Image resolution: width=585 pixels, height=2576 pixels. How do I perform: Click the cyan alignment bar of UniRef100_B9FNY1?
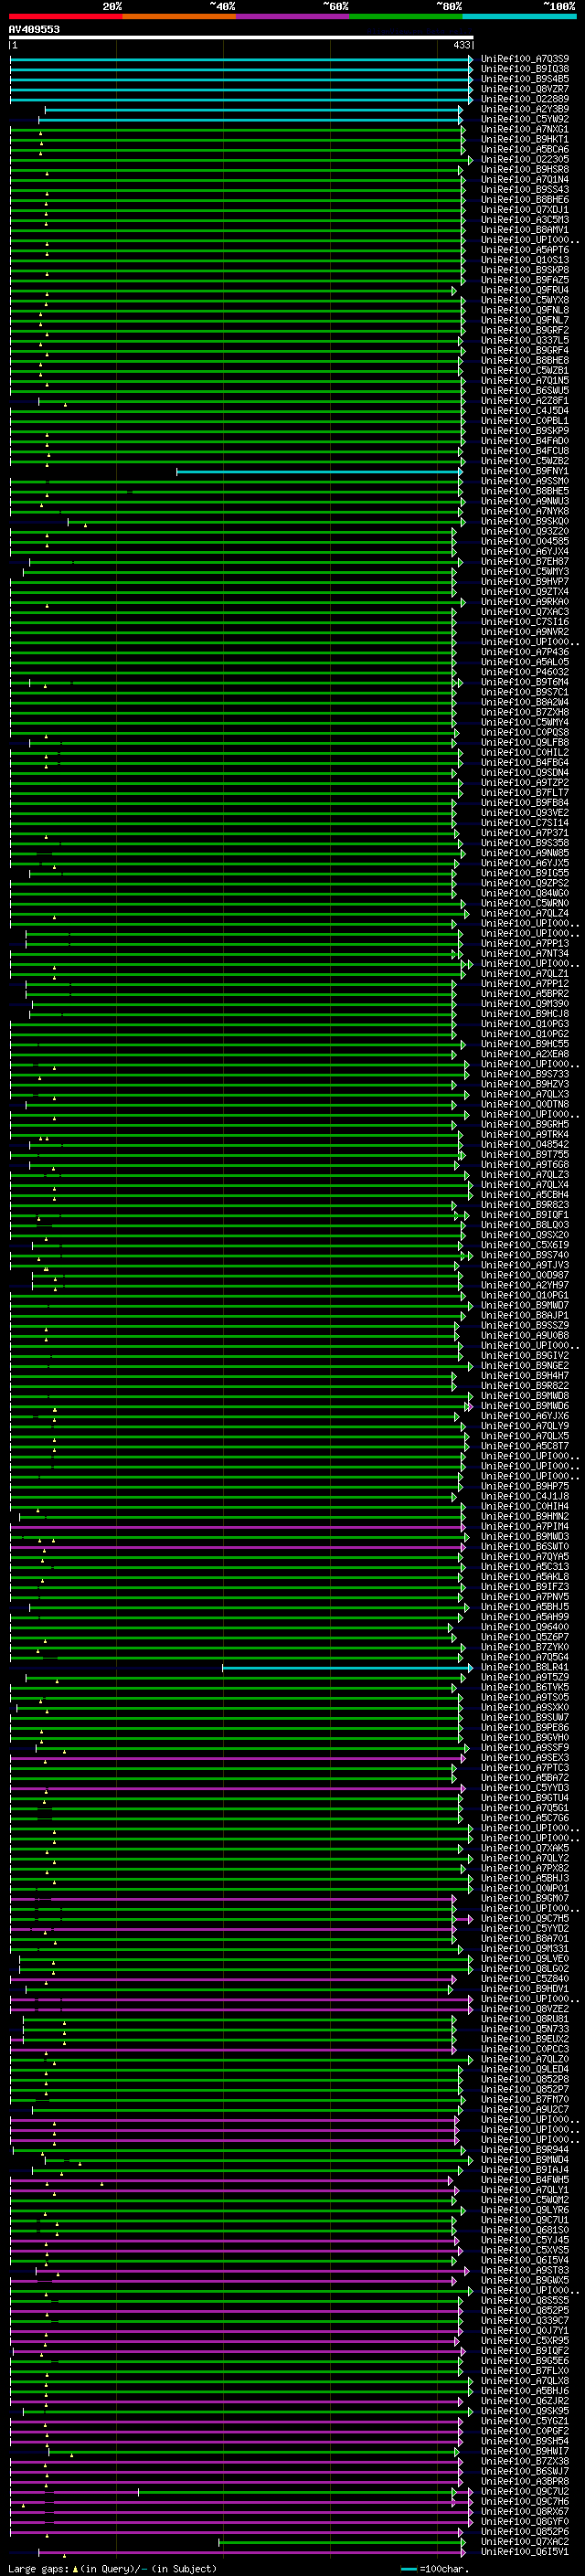[318, 471]
